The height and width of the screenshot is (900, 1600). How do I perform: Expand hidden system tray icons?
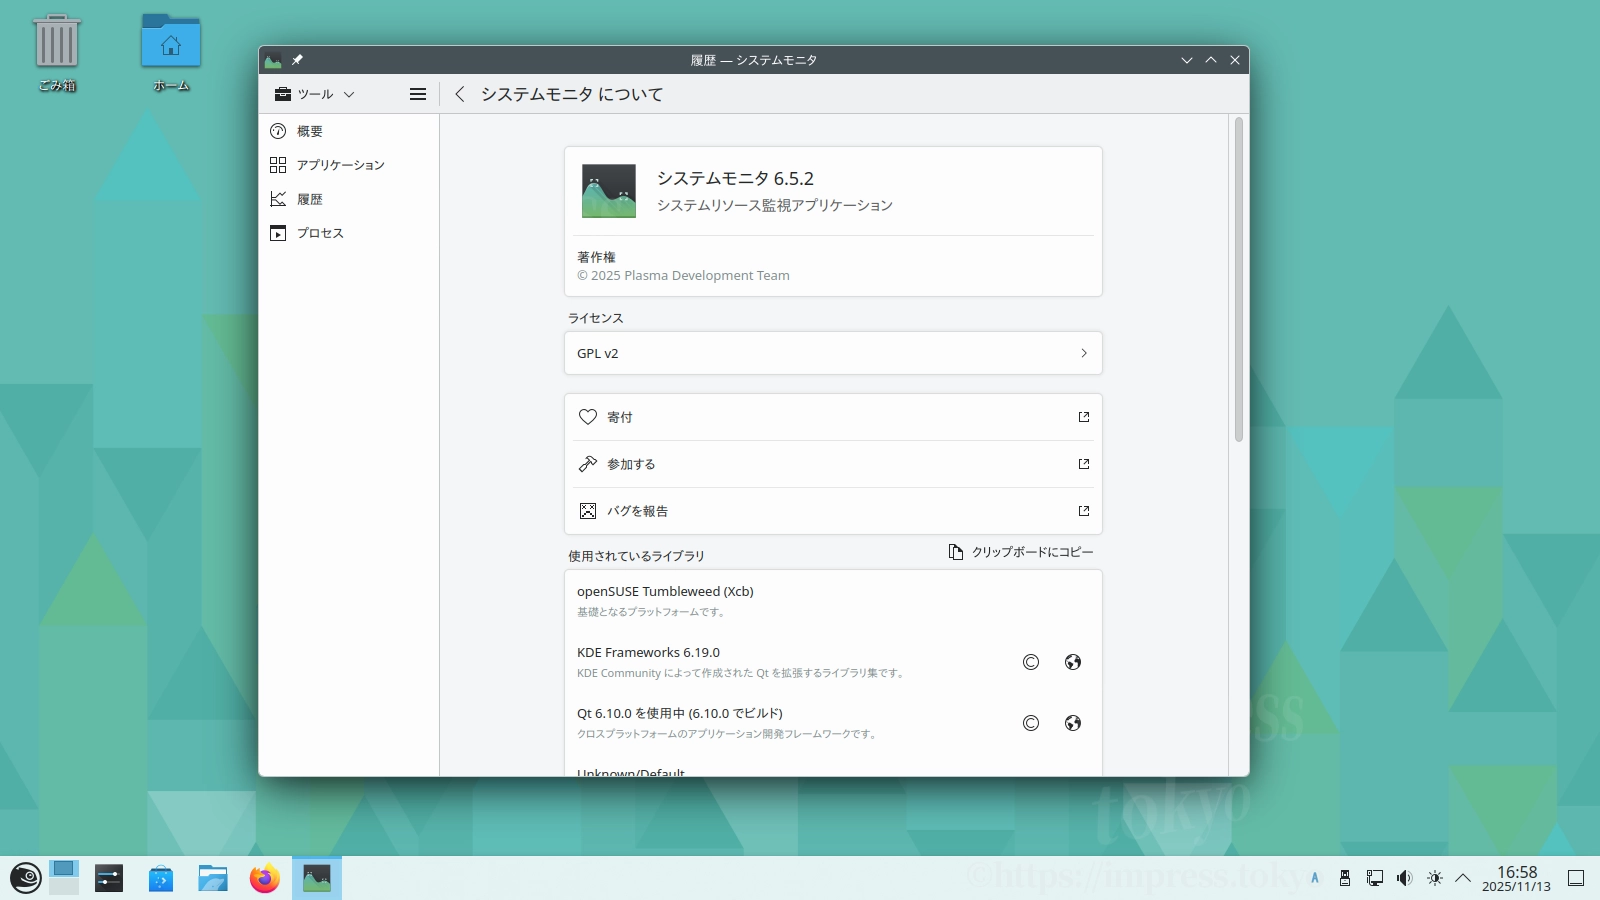coord(1463,878)
